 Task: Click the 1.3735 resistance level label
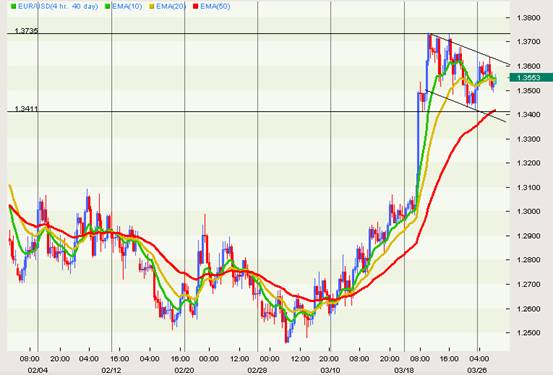[x=26, y=31]
